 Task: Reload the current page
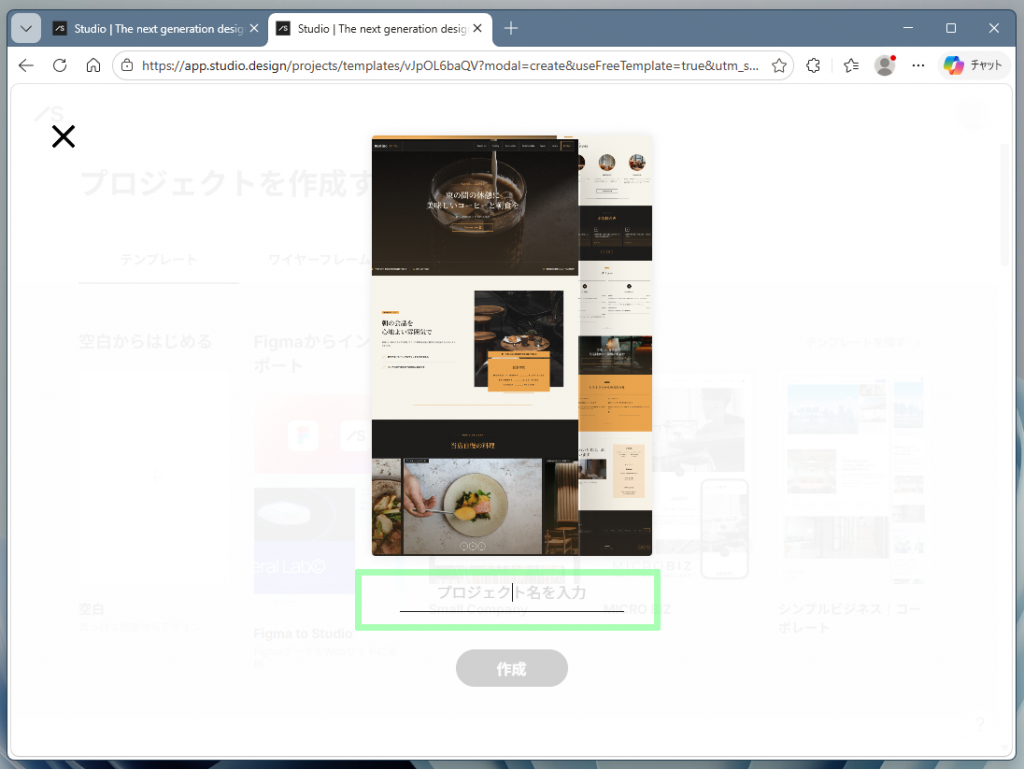click(x=60, y=65)
